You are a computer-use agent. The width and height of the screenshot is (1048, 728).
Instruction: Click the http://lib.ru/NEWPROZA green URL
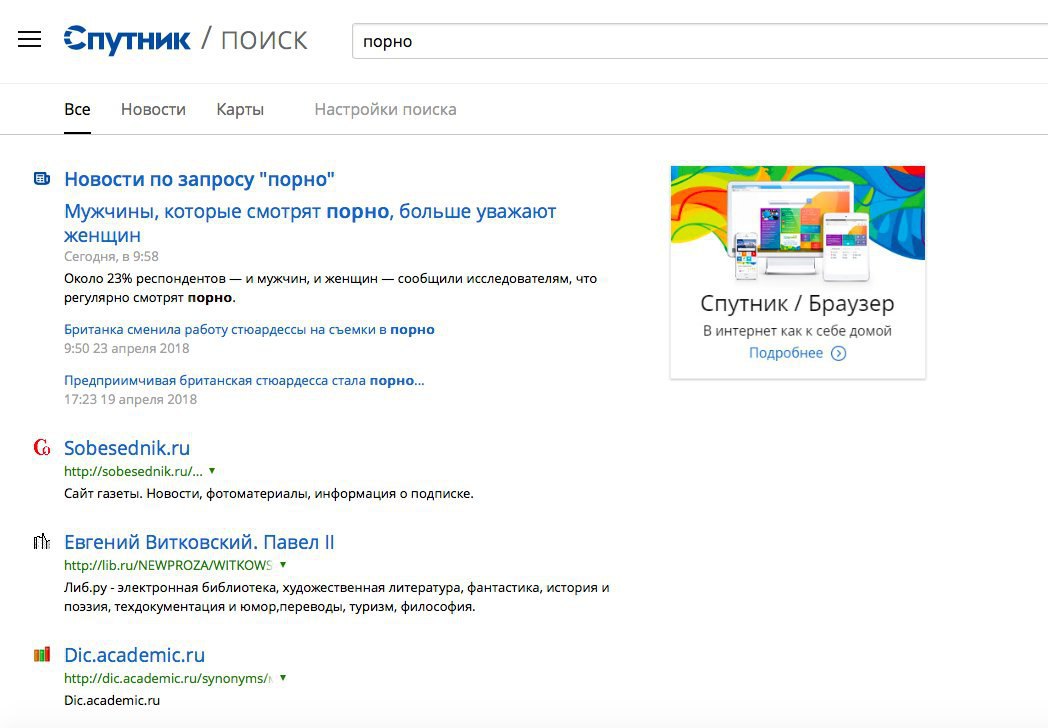[168, 566]
